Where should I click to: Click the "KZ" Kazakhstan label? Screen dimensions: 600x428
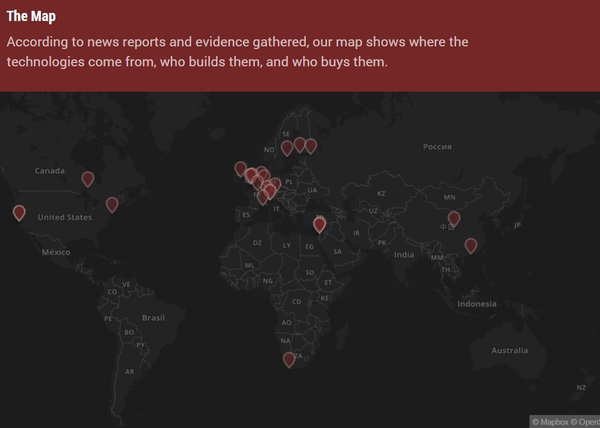381,194
